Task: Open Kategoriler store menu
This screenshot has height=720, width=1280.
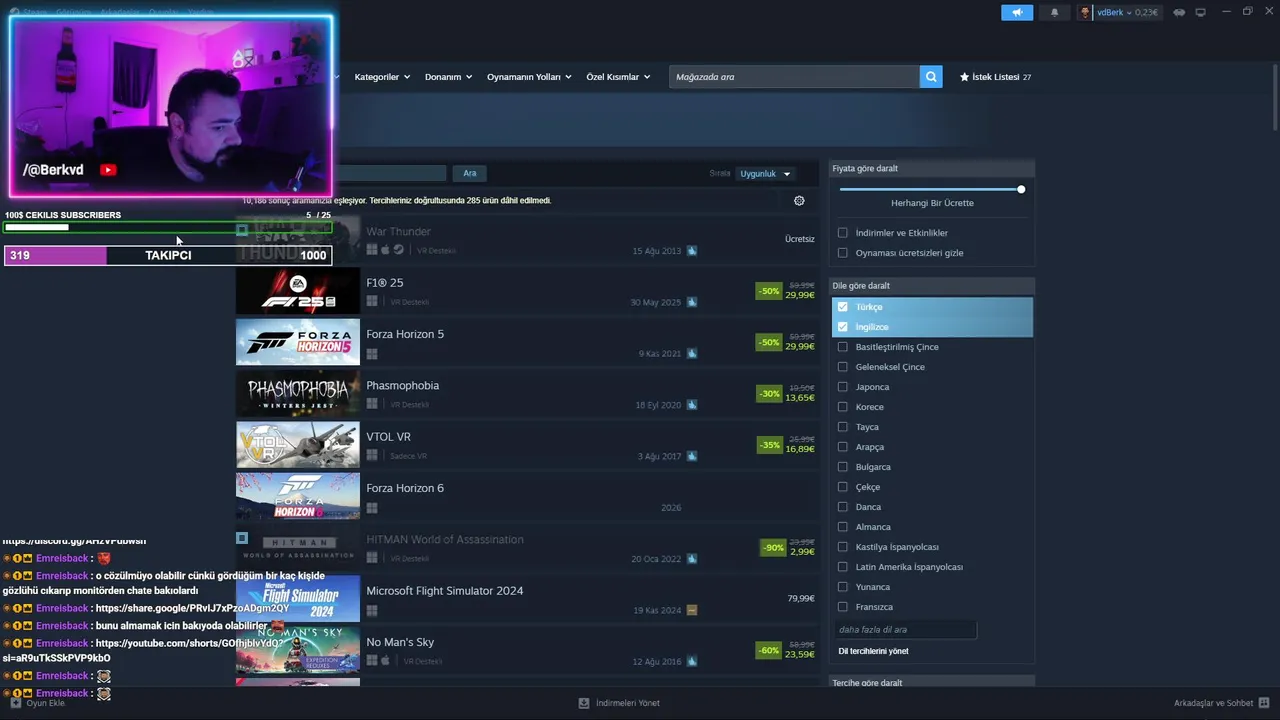Action: 382,77
